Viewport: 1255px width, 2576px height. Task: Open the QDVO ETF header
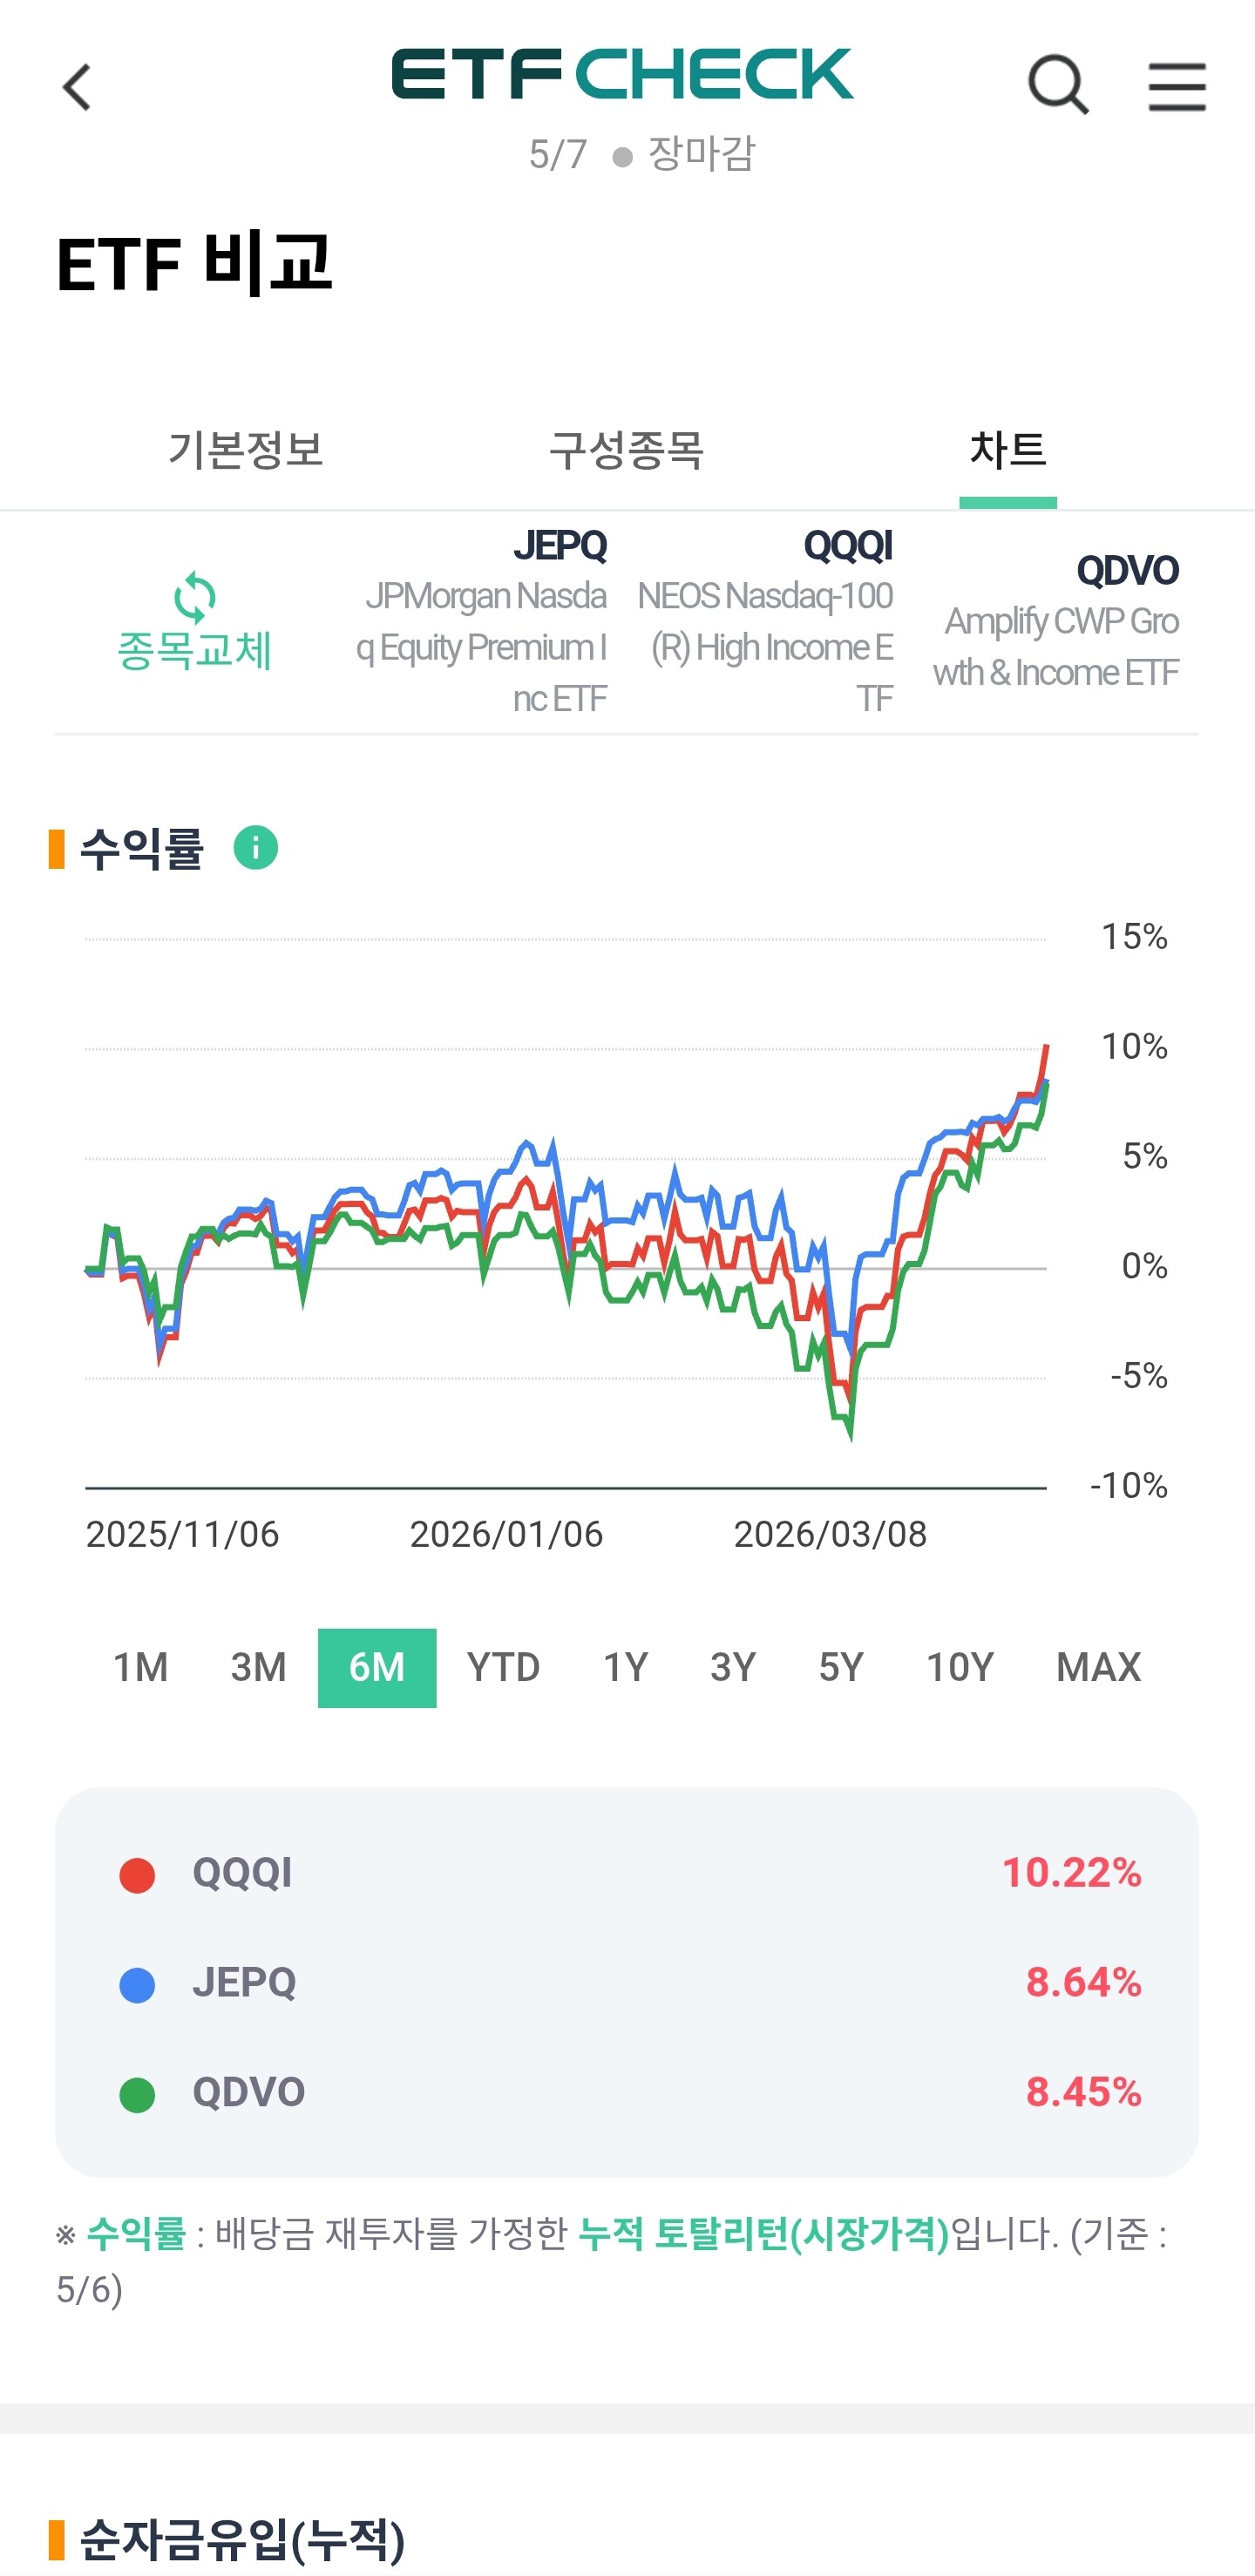1055,621
